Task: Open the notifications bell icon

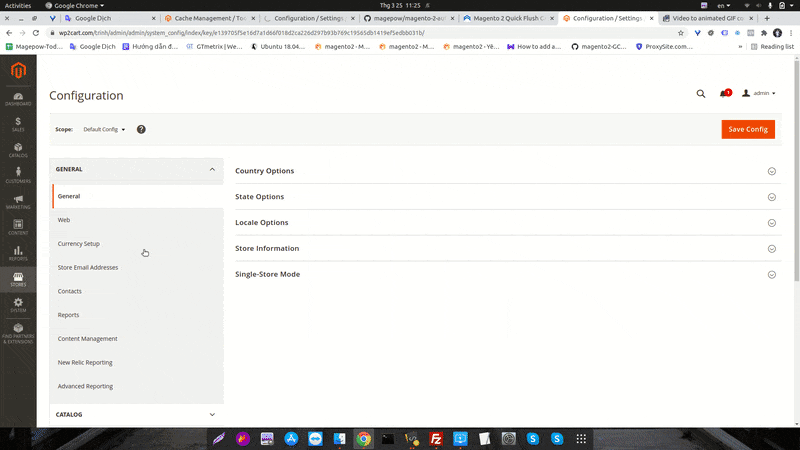Action: (724, 93)
